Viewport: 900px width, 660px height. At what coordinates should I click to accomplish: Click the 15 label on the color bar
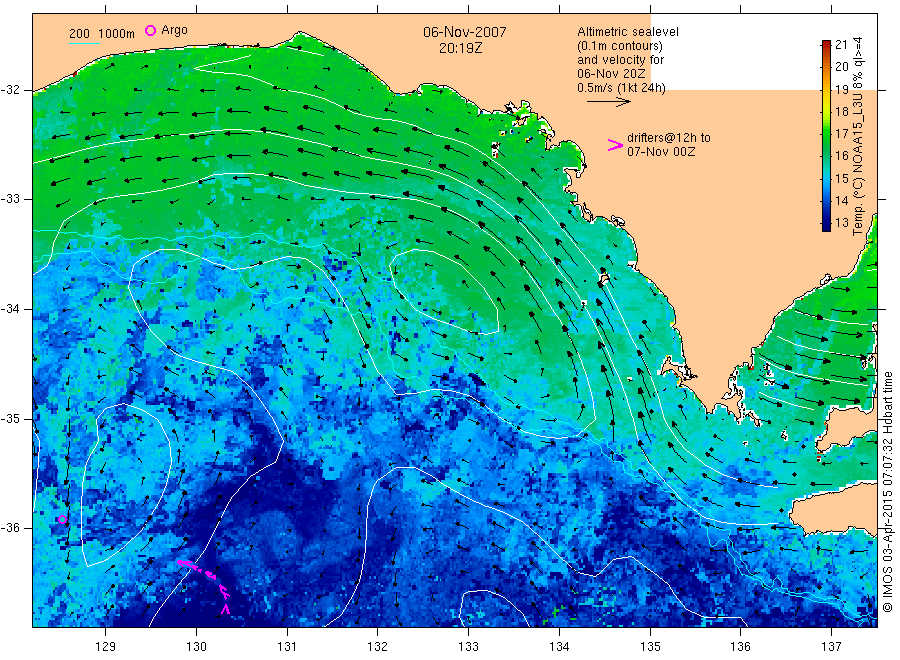coord(841,178)
